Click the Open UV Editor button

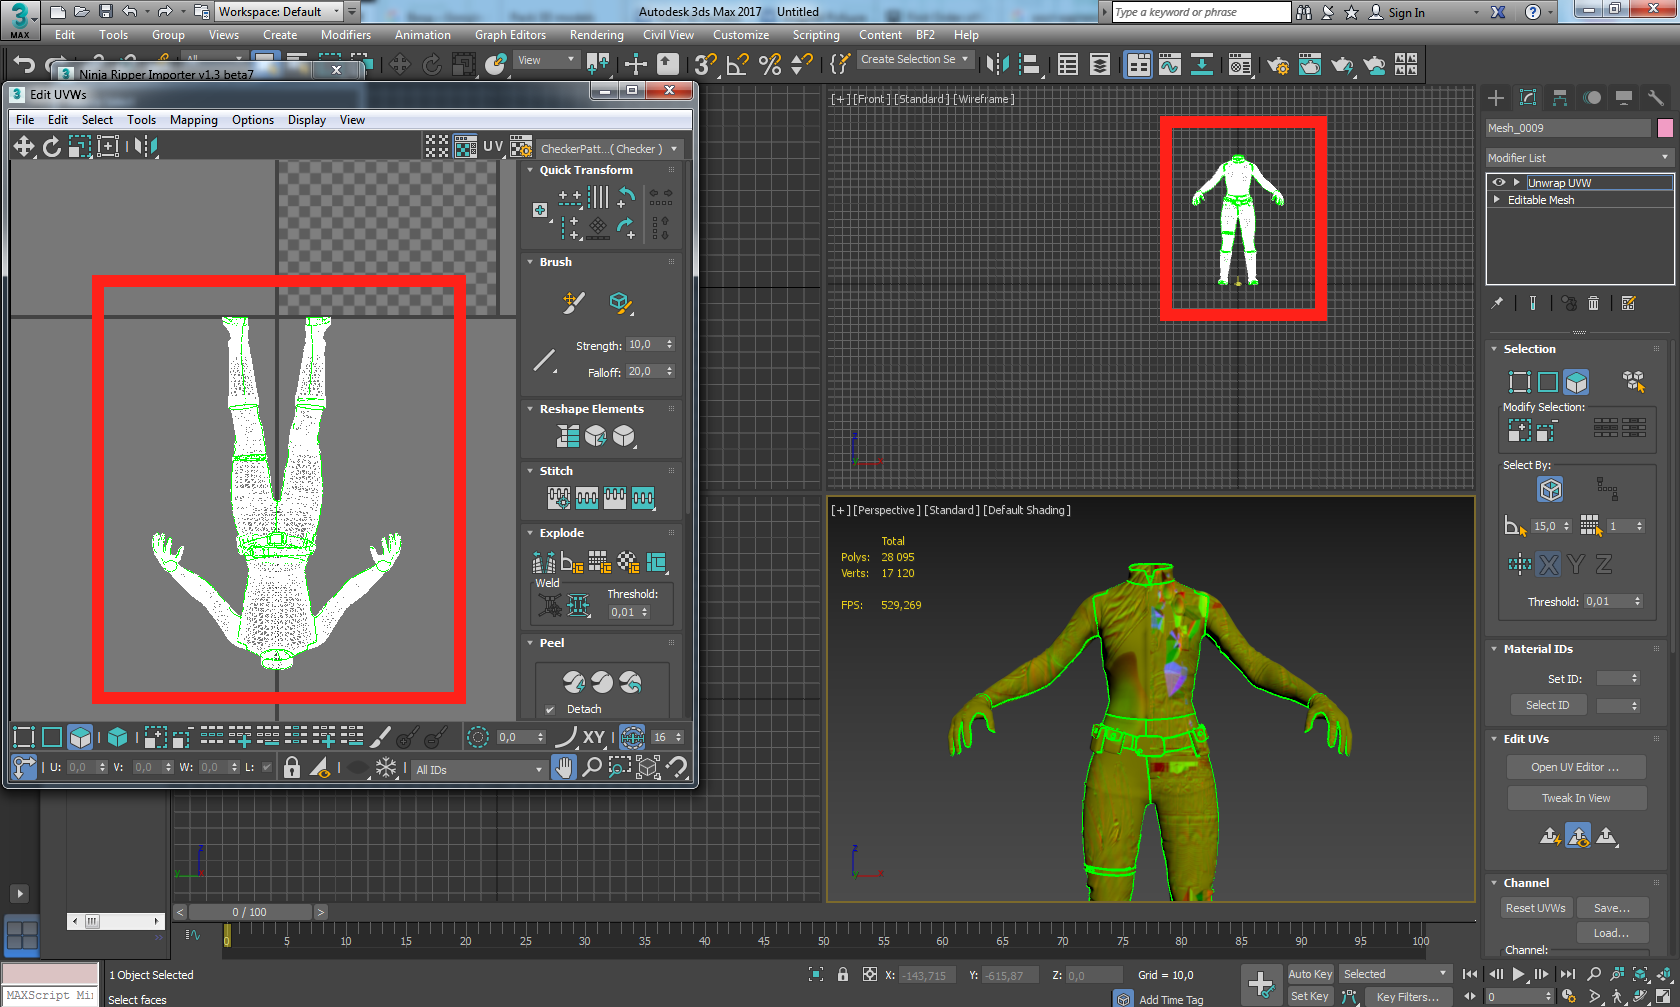point(1576,767)
